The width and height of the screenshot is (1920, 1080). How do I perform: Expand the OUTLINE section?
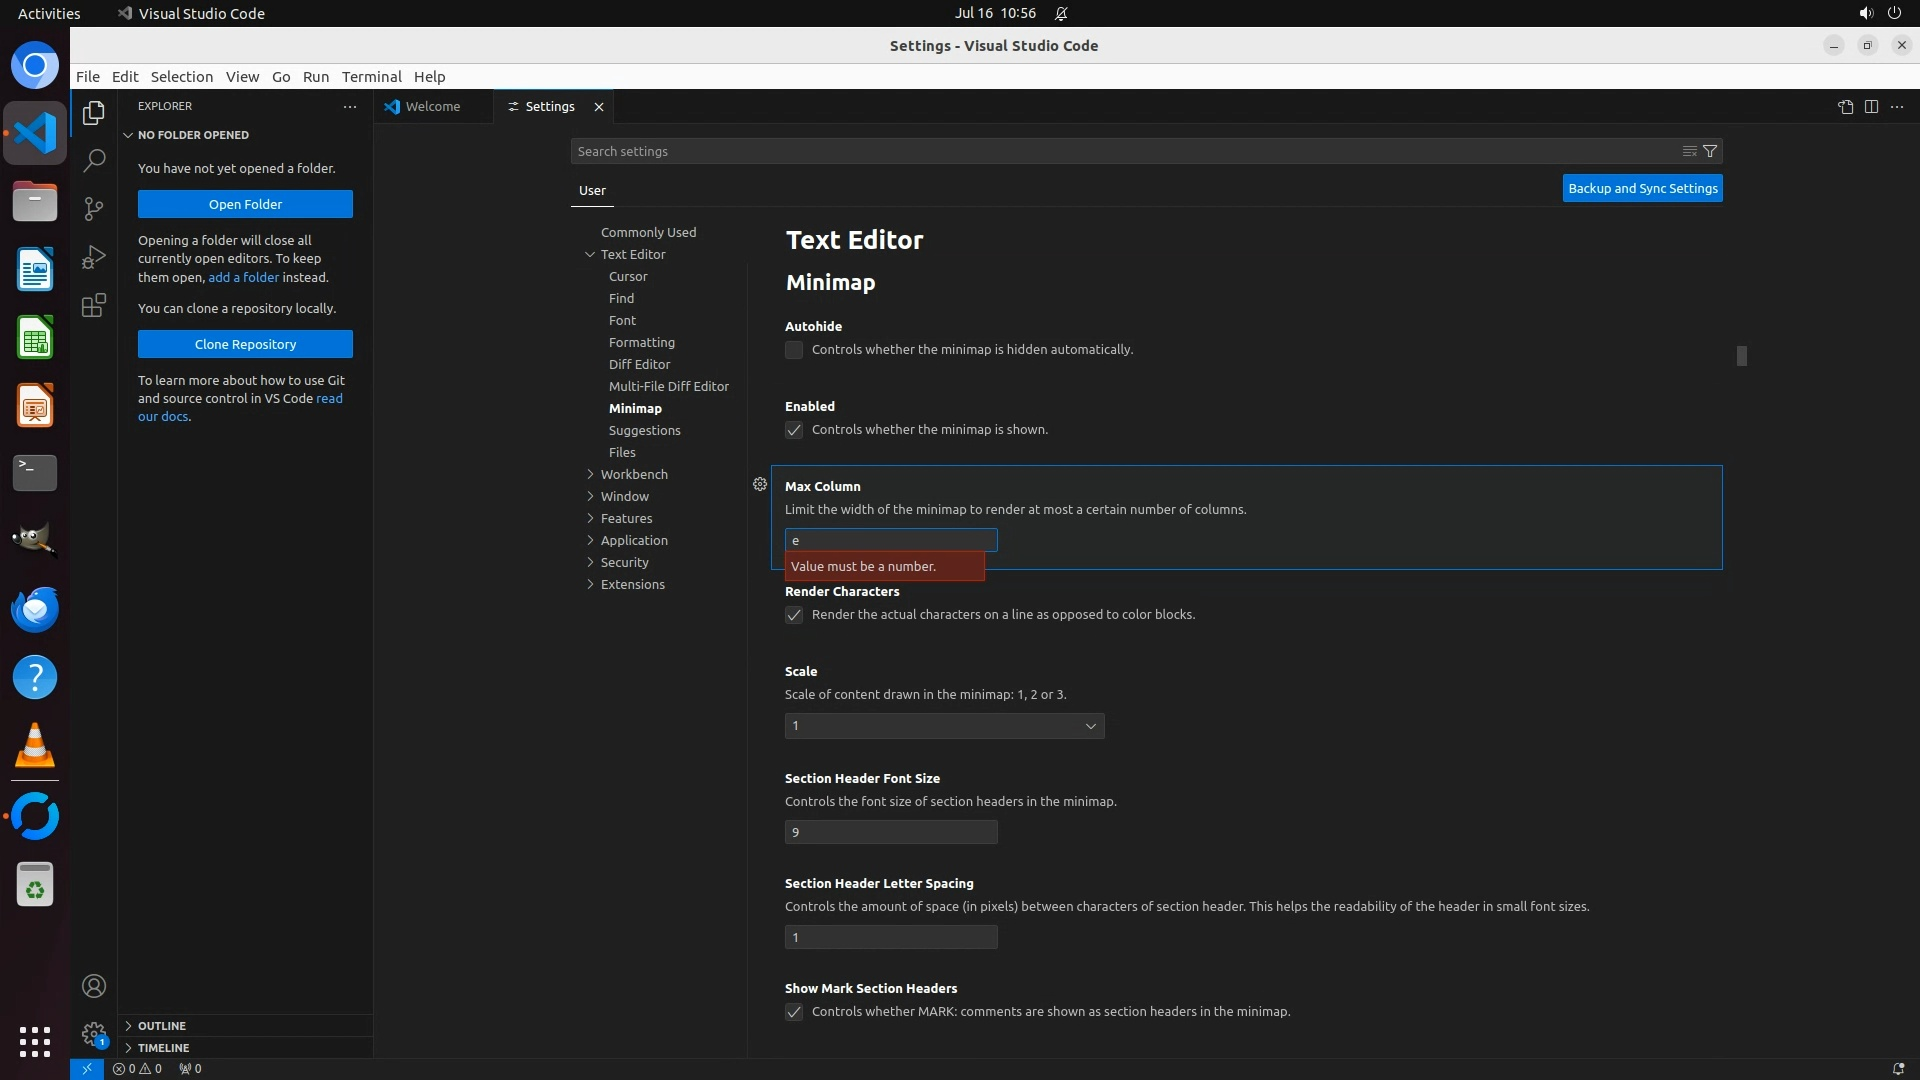(162, 1026)
